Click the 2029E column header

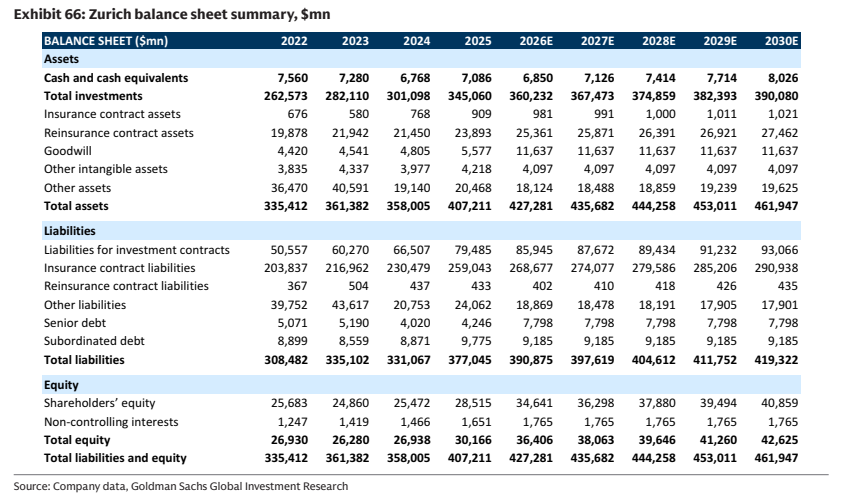tap(720, 41)
